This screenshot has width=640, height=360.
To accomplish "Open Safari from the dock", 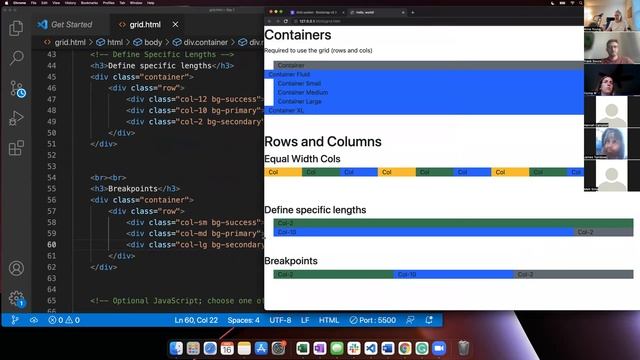I will 210,348.
